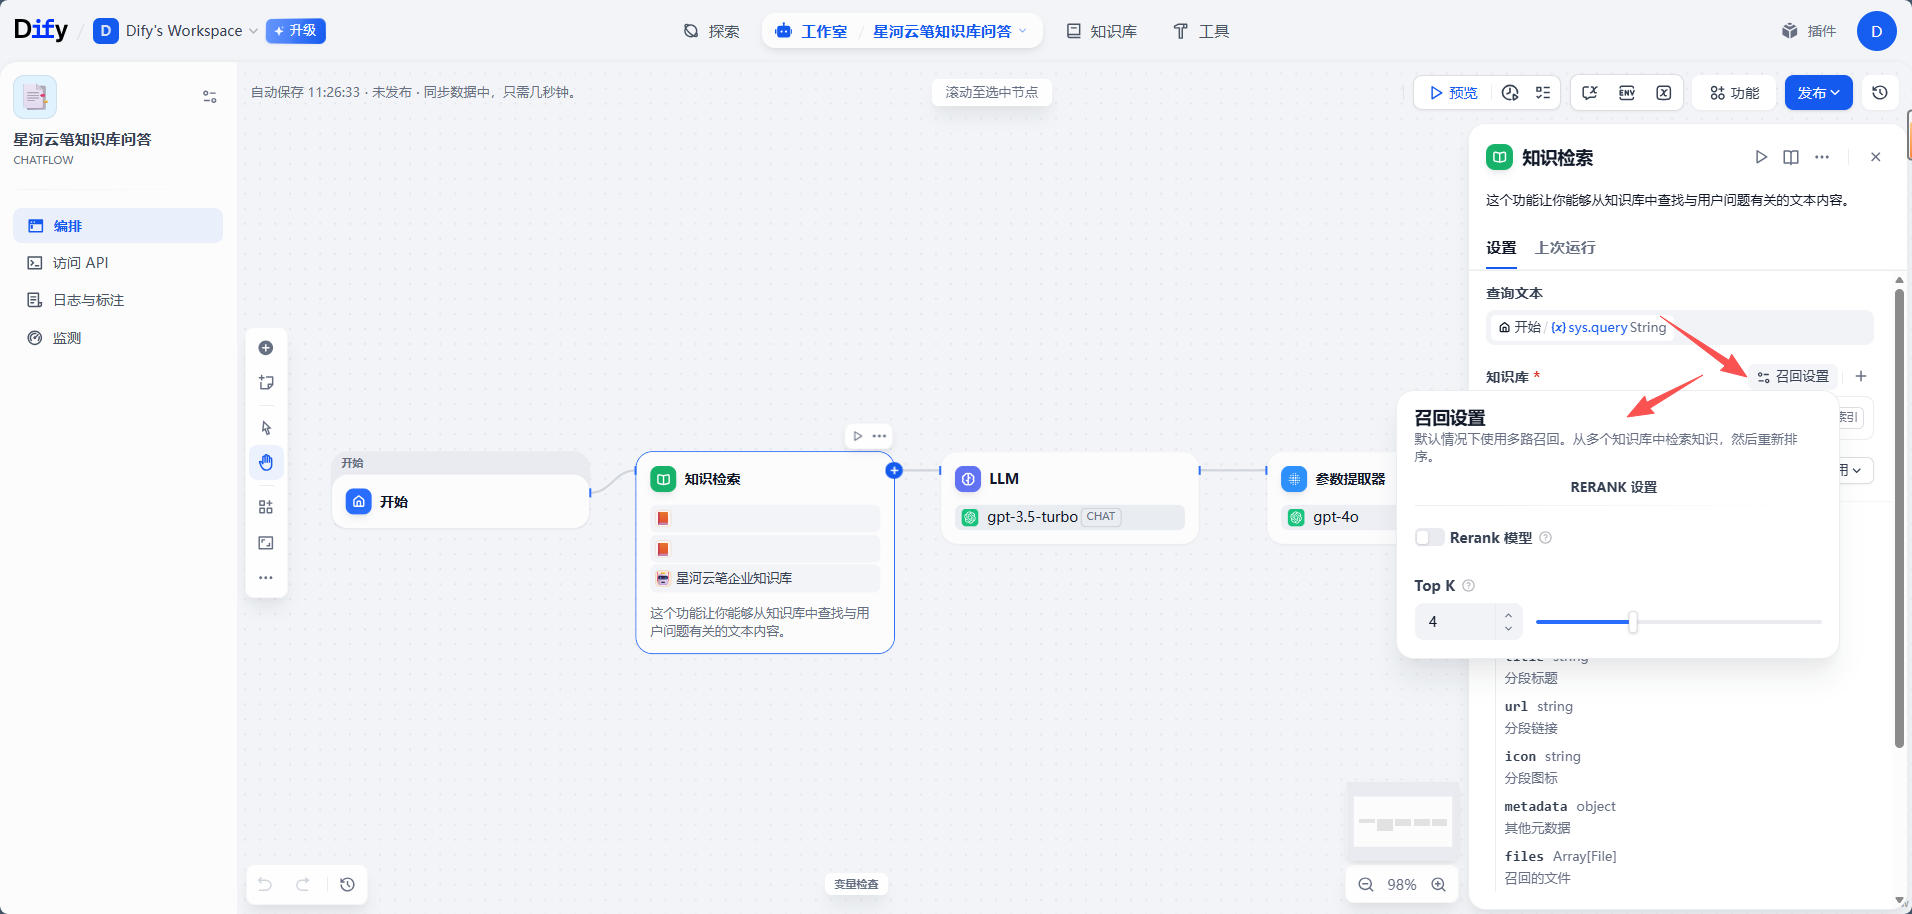Click the Dify logo

(41, 30)
